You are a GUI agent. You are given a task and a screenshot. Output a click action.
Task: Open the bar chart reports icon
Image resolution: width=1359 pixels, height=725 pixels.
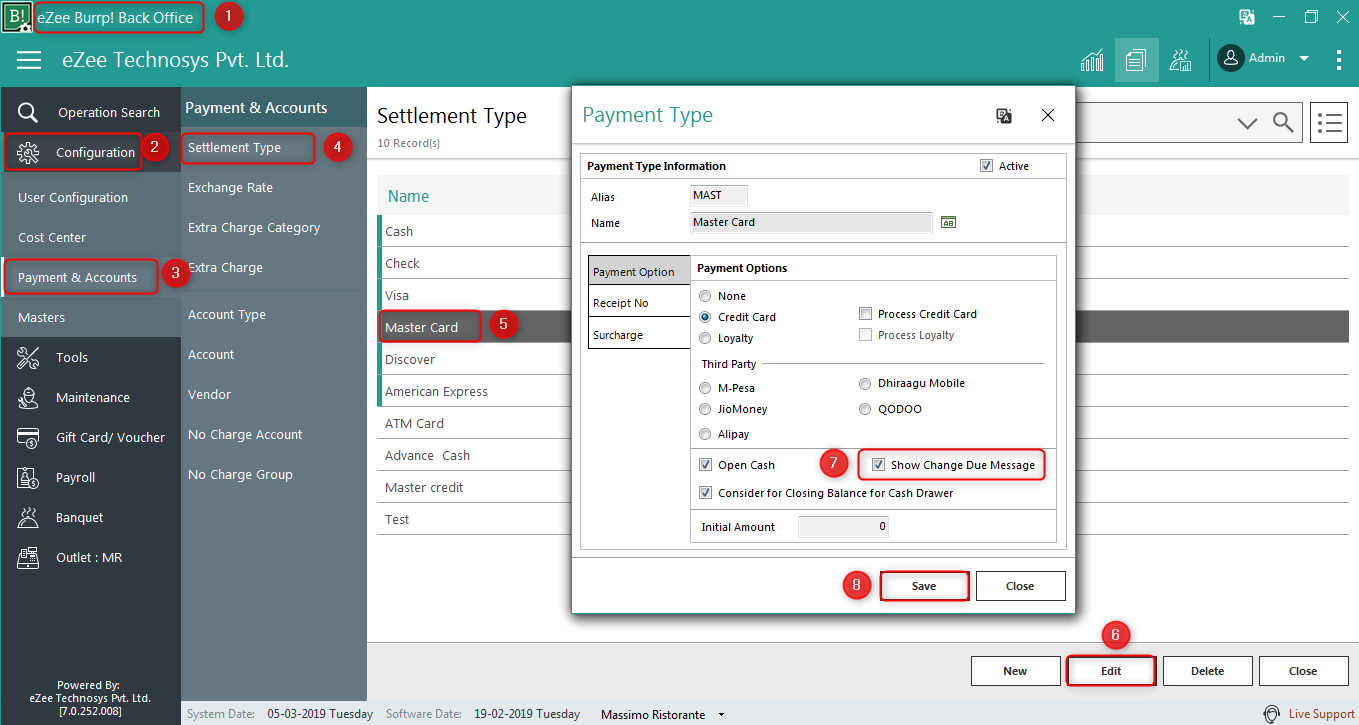coord(1092,60)
